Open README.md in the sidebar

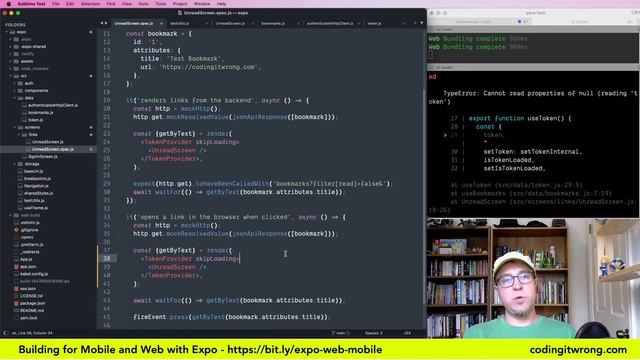pyautogui.click(x=32, y=311)
